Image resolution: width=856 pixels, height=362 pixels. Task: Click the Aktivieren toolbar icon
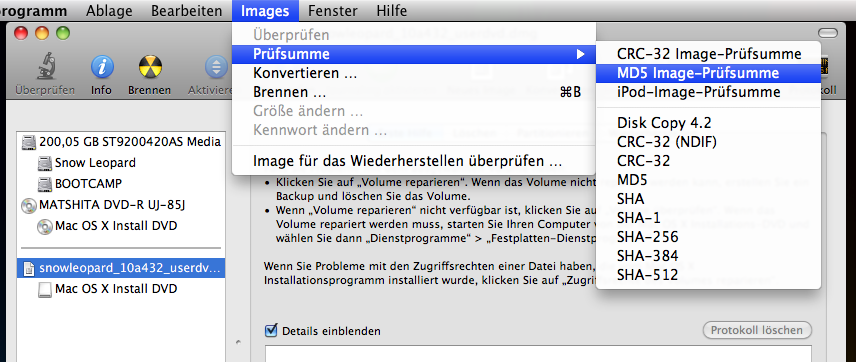[217, 67]
